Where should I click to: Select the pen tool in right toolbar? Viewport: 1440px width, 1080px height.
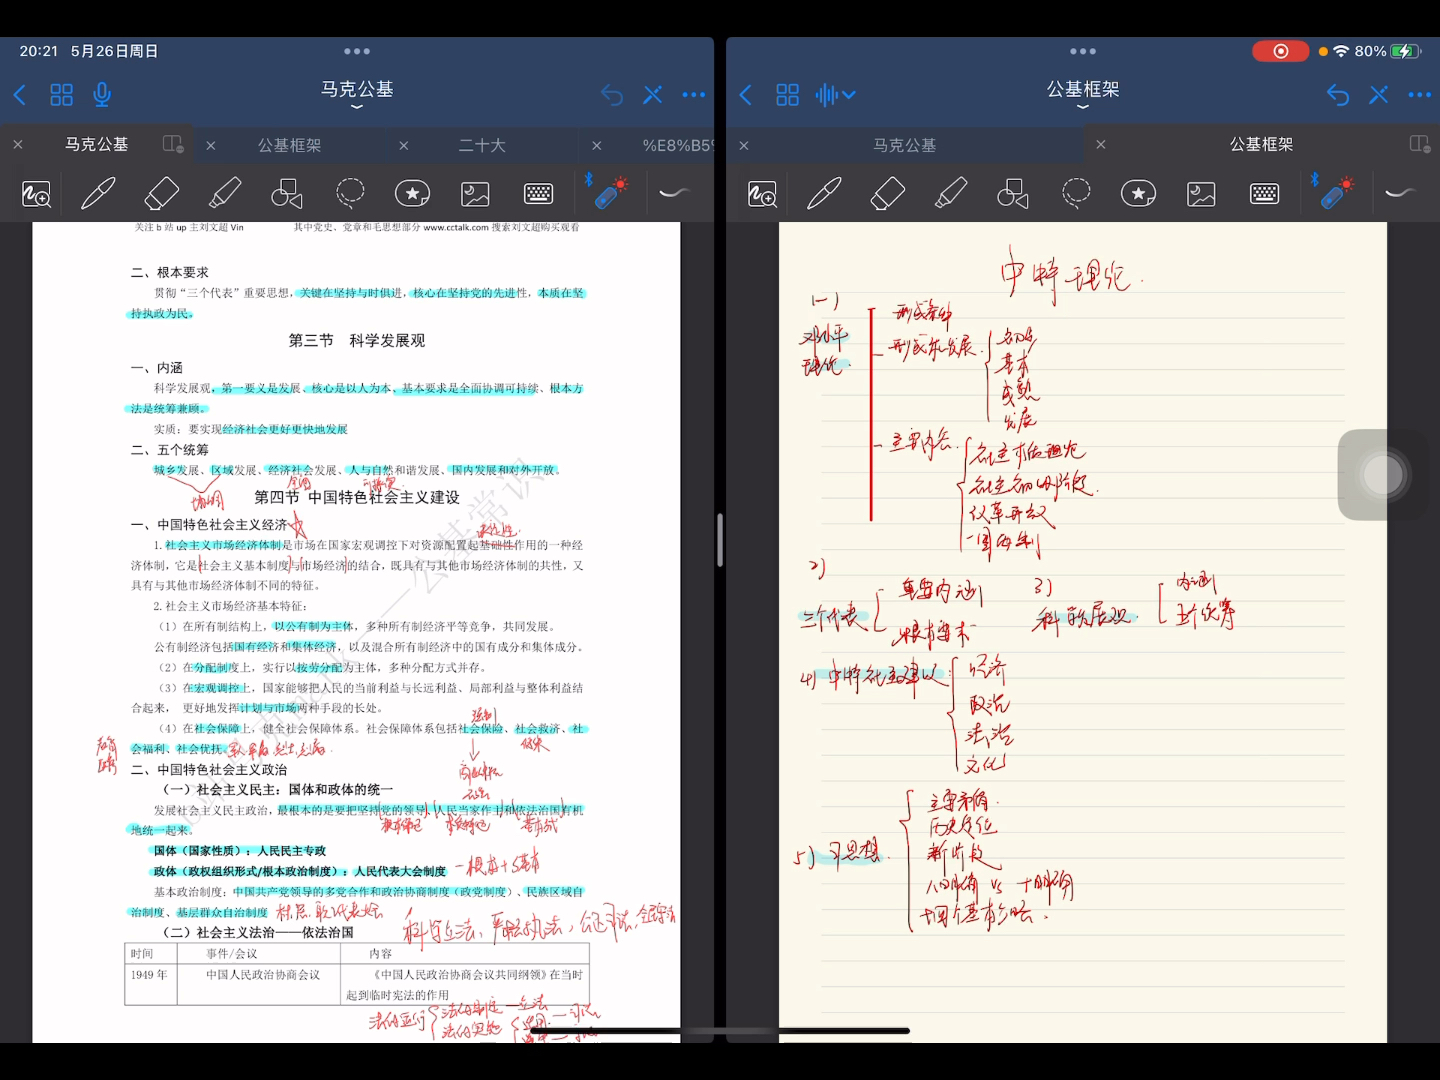pyautogui.click(x=824, y=193)
